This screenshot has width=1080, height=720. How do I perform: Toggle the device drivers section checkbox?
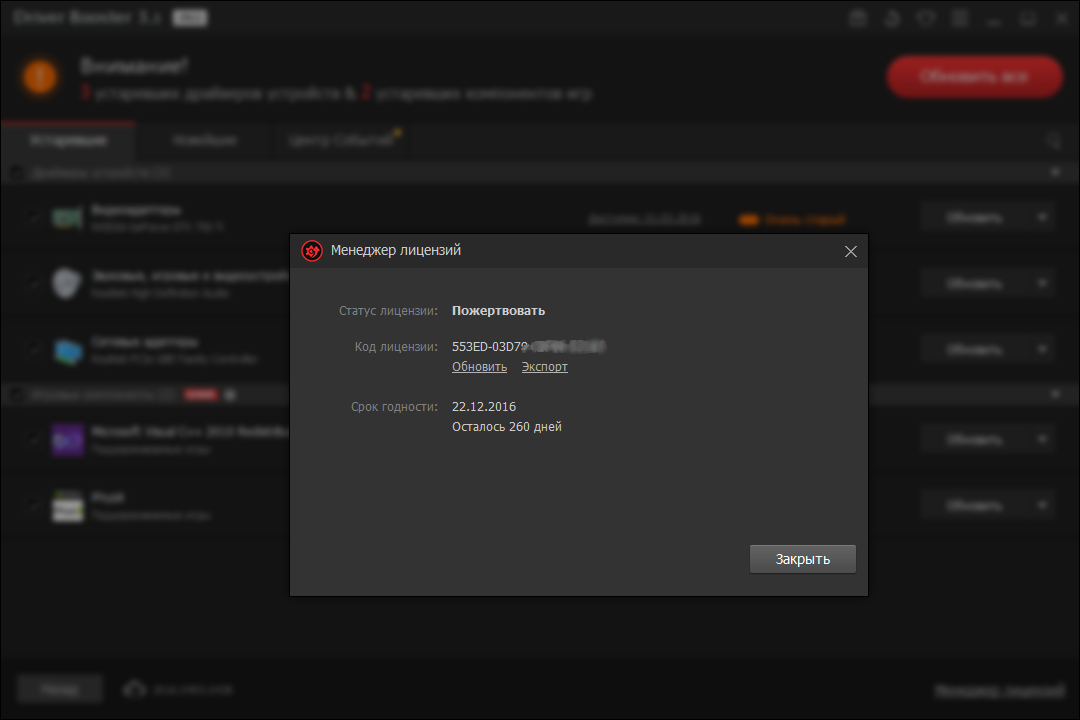pyautogui.click(x=17, y=173)
